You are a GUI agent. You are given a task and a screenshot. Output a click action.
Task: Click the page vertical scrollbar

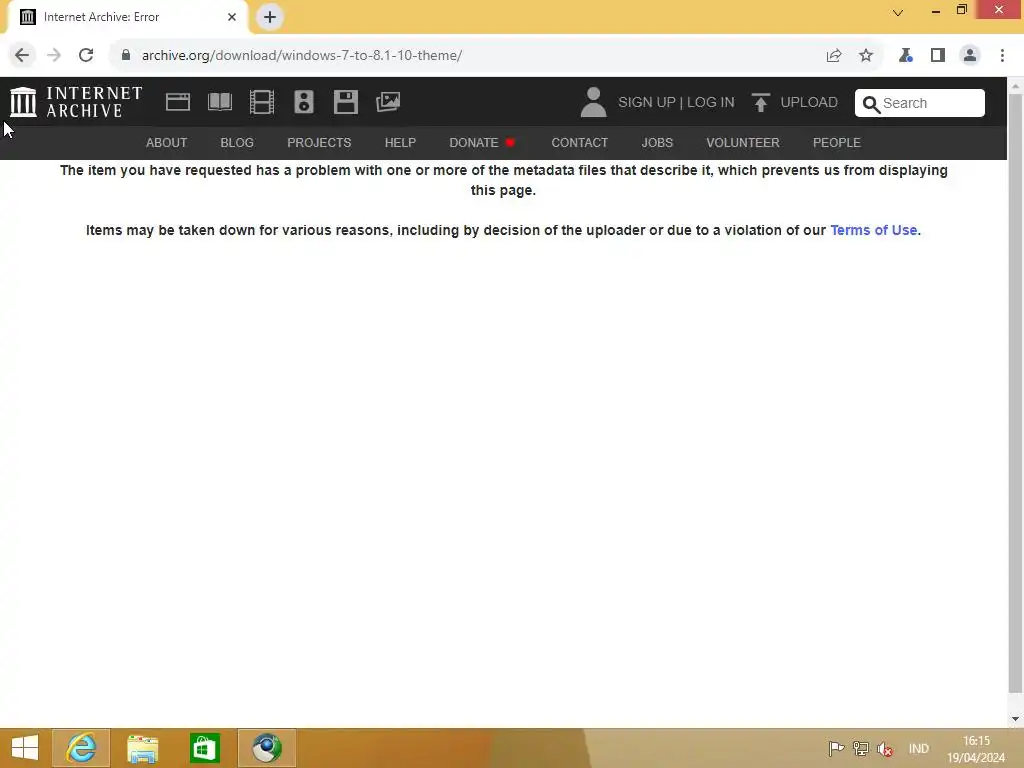1015,394
